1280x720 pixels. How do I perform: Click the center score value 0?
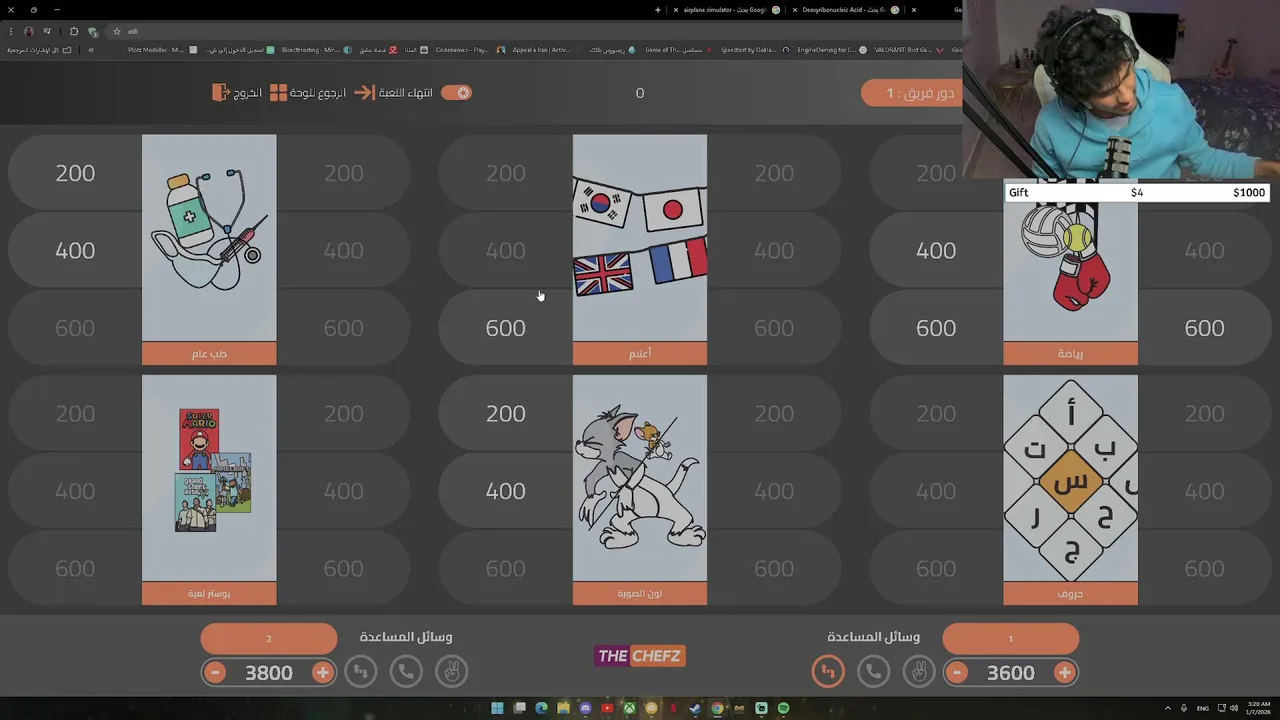640,93
